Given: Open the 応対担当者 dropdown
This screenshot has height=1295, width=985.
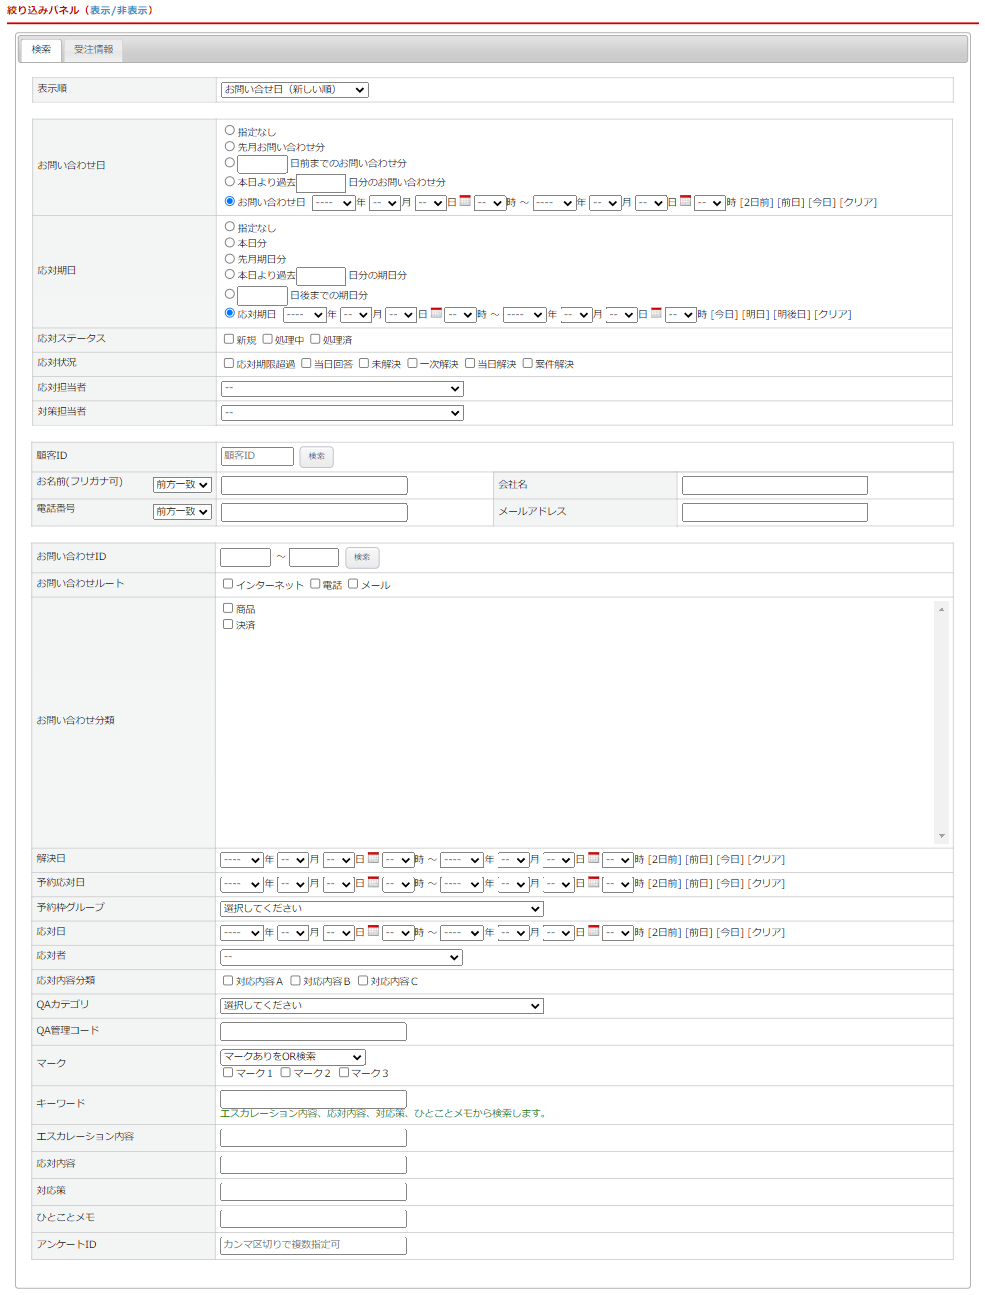Looking at the screenshot, I should click(341, 388).
